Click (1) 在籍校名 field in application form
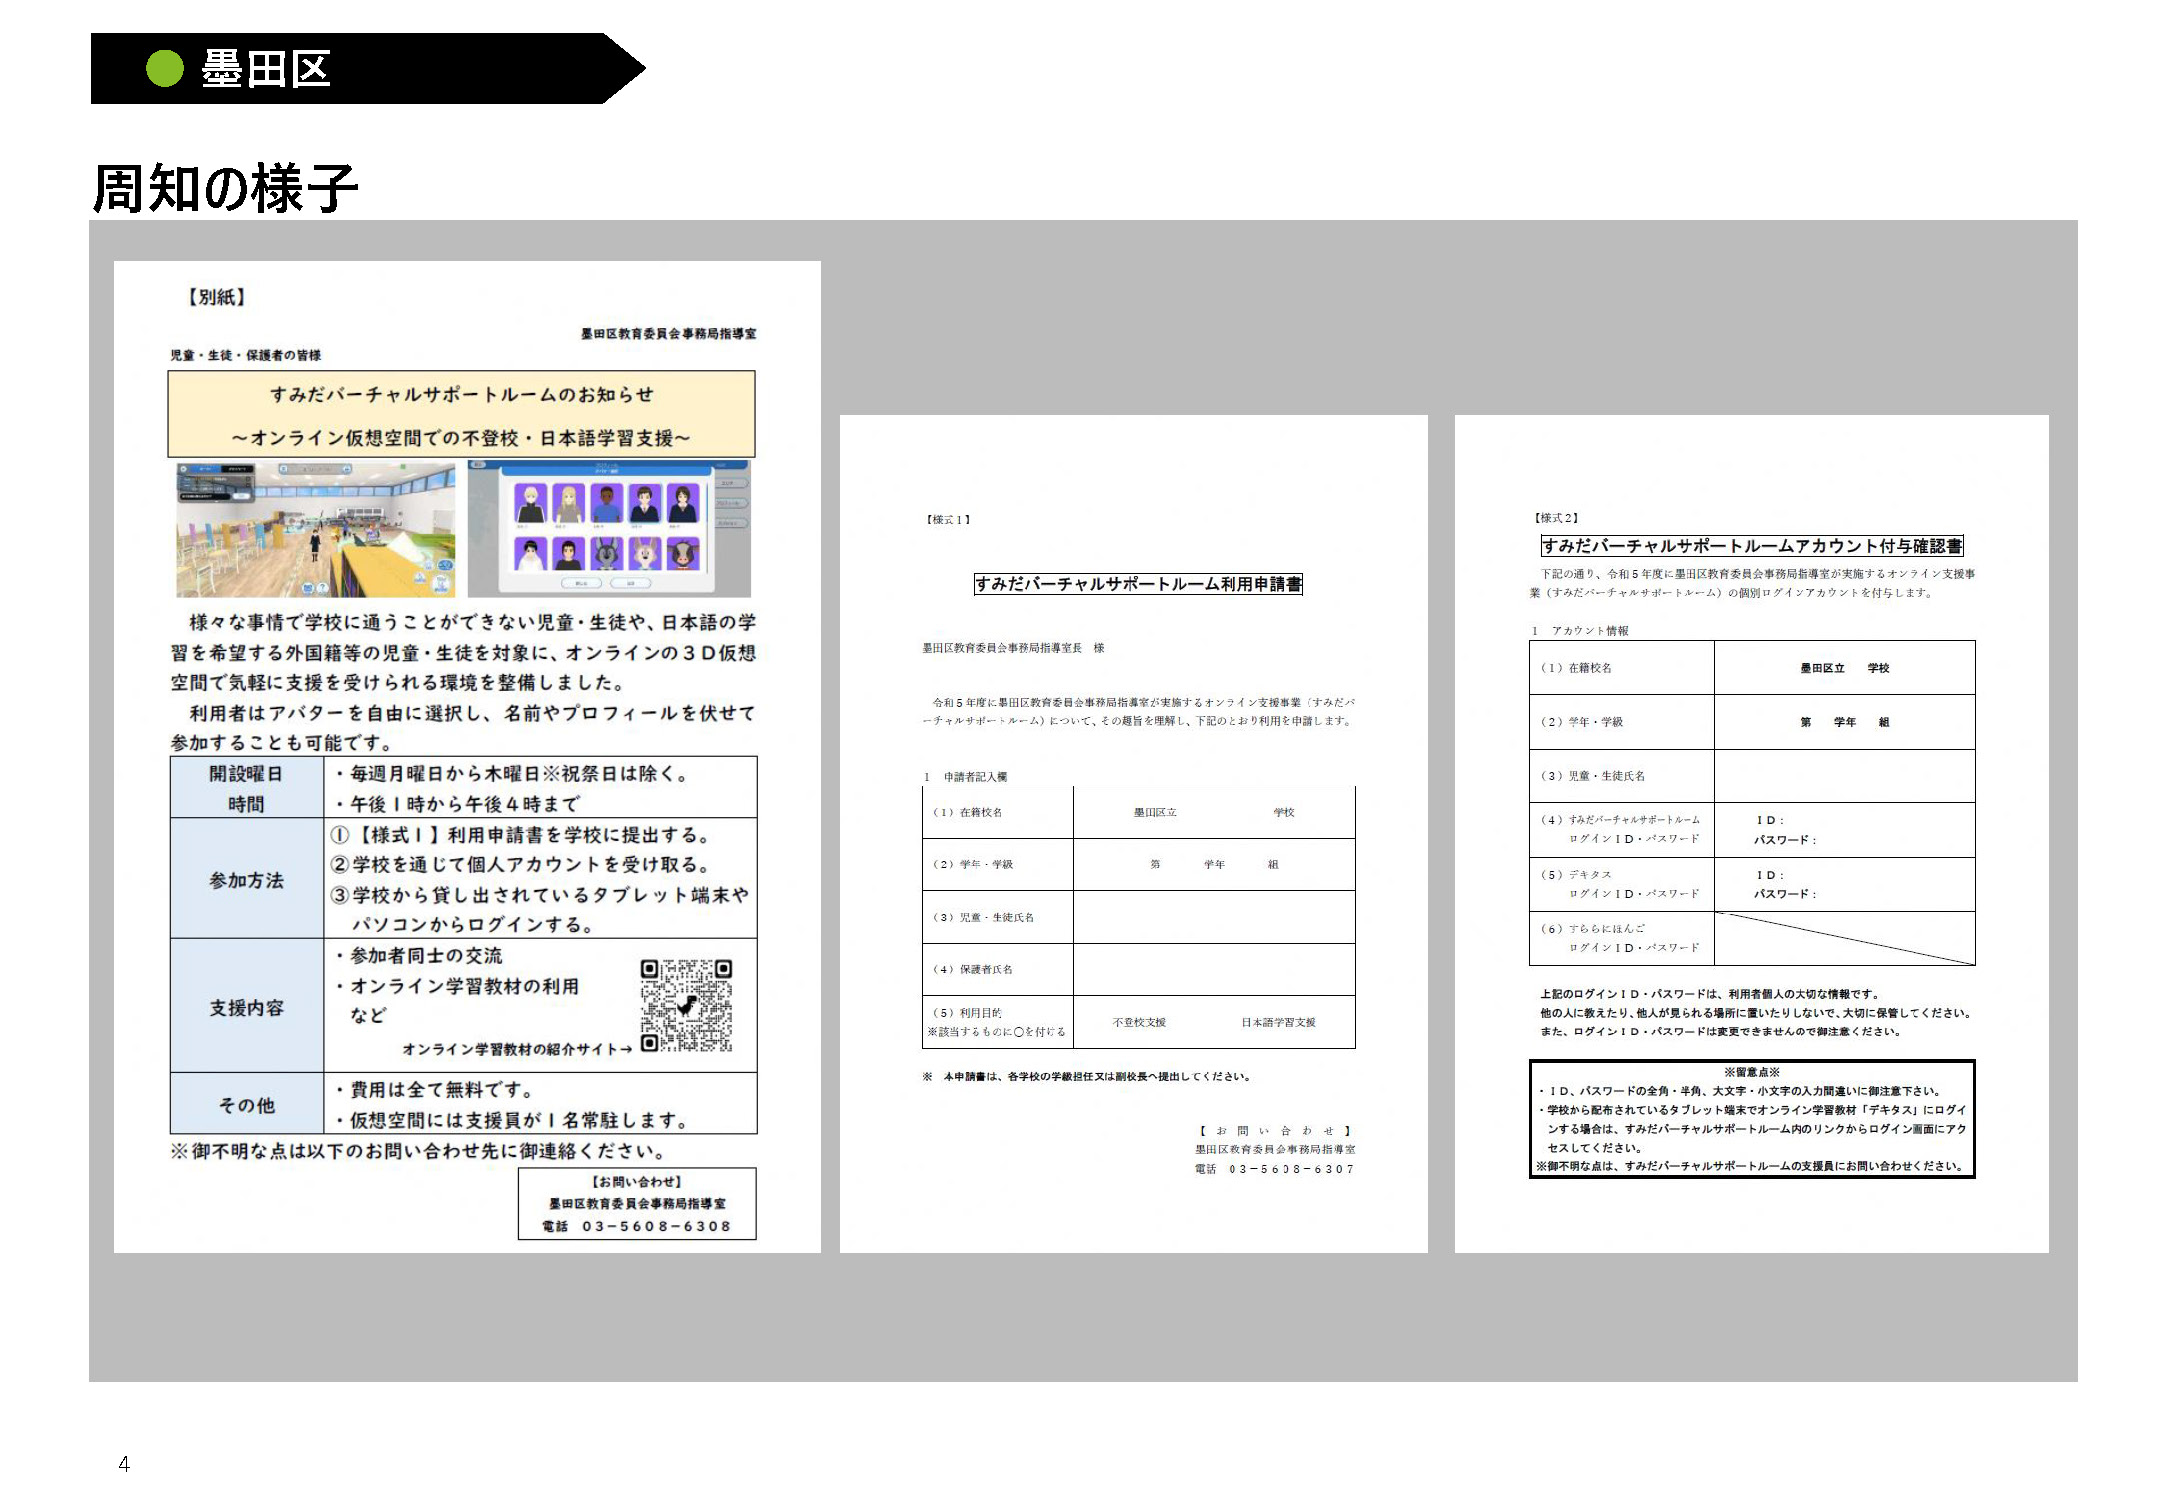Screen dimensions: 2167x1500 pos(1214,812)
